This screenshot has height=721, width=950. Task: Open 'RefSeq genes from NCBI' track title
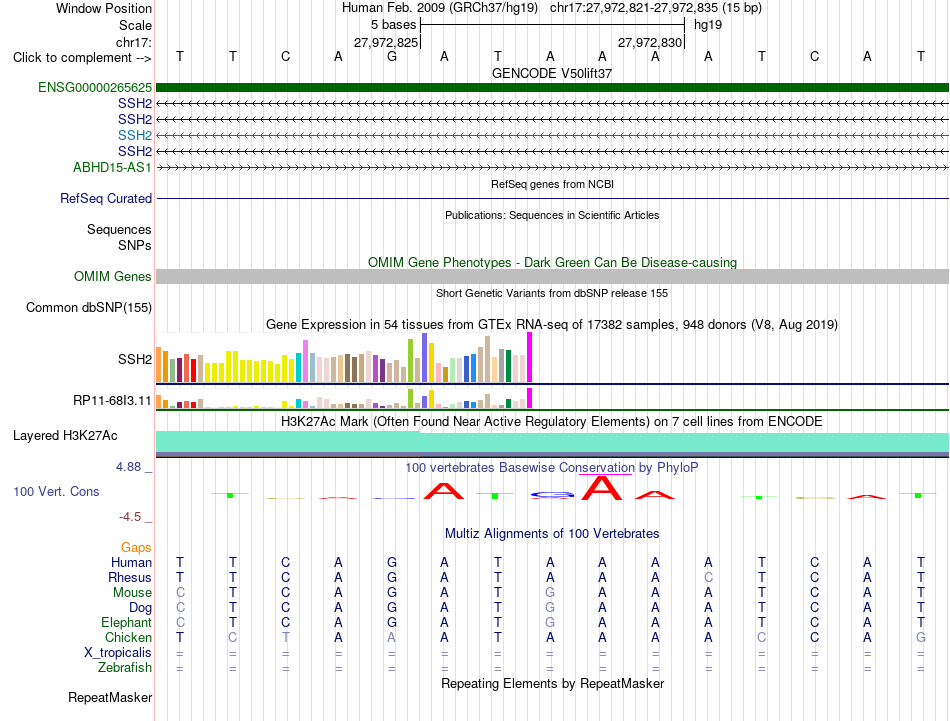pyautogui.click(x=552, y=184)
